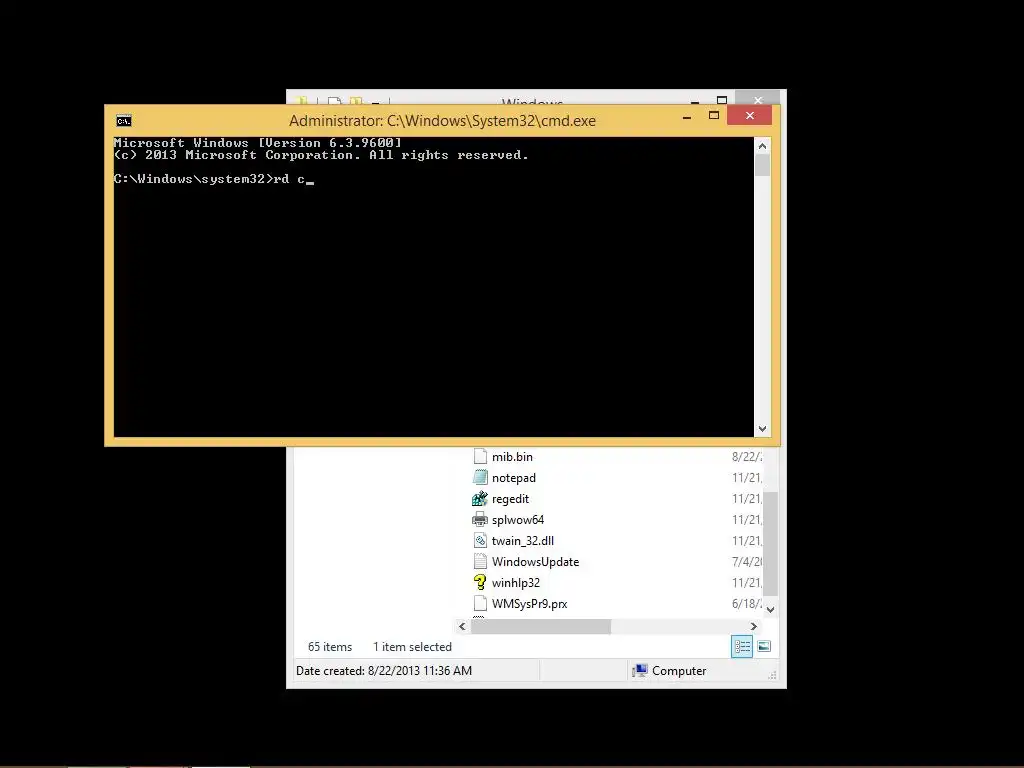
Task: Click the Computer icon in Explorer status bar
Action: pos(640,671)
